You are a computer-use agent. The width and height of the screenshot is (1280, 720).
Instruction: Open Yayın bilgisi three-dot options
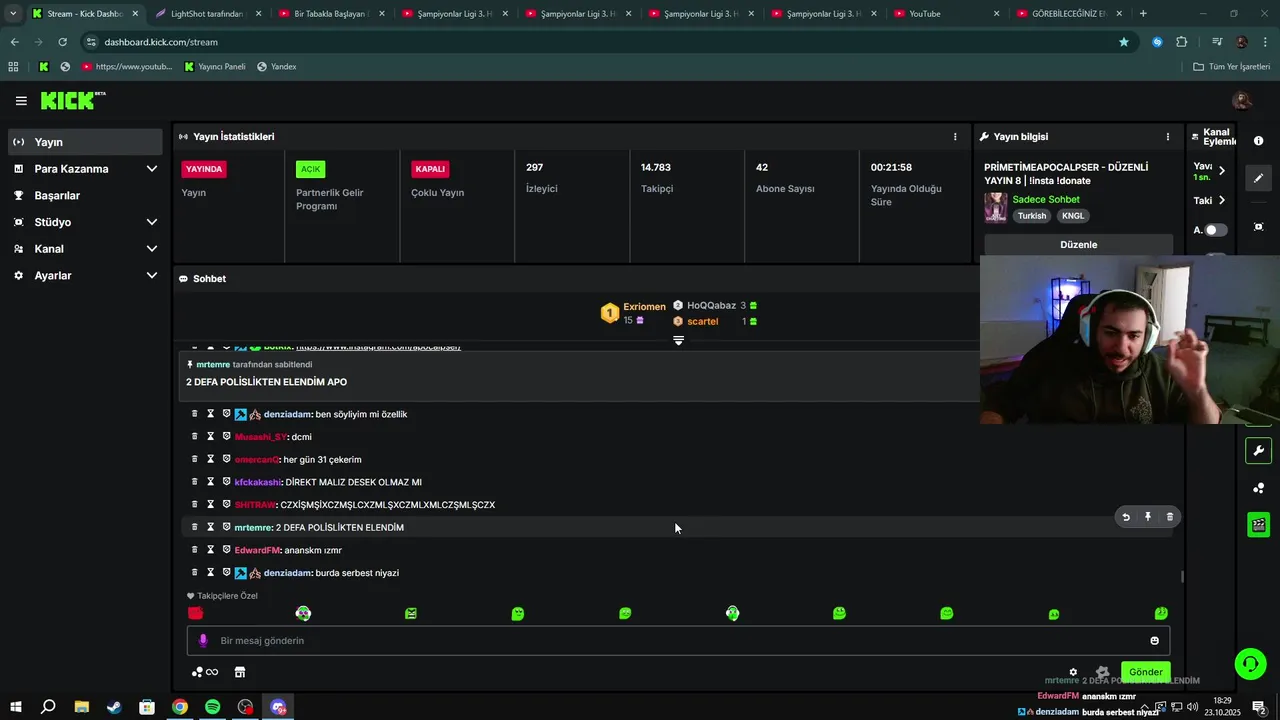1167,137
